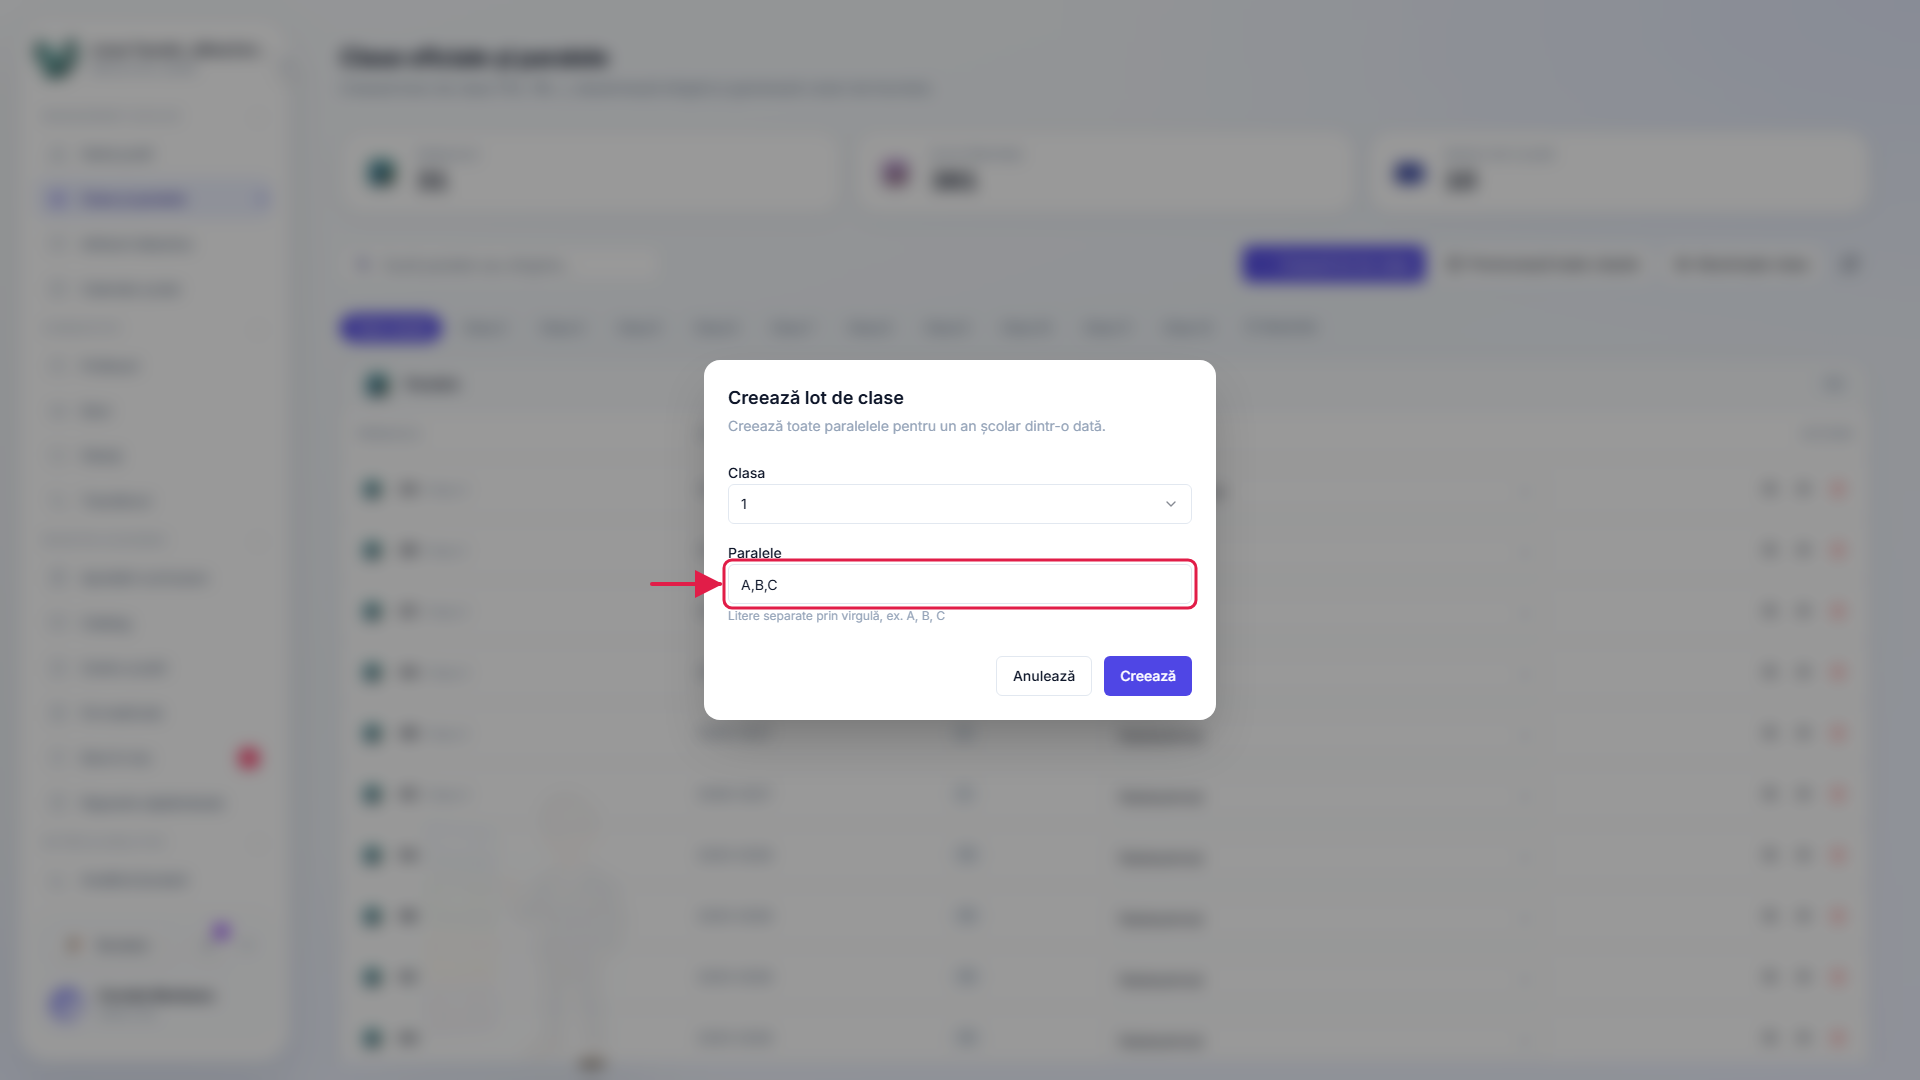Click the blurred app logo in sidebar header
Screen dimensions: 1920x1080
point(56,58)
